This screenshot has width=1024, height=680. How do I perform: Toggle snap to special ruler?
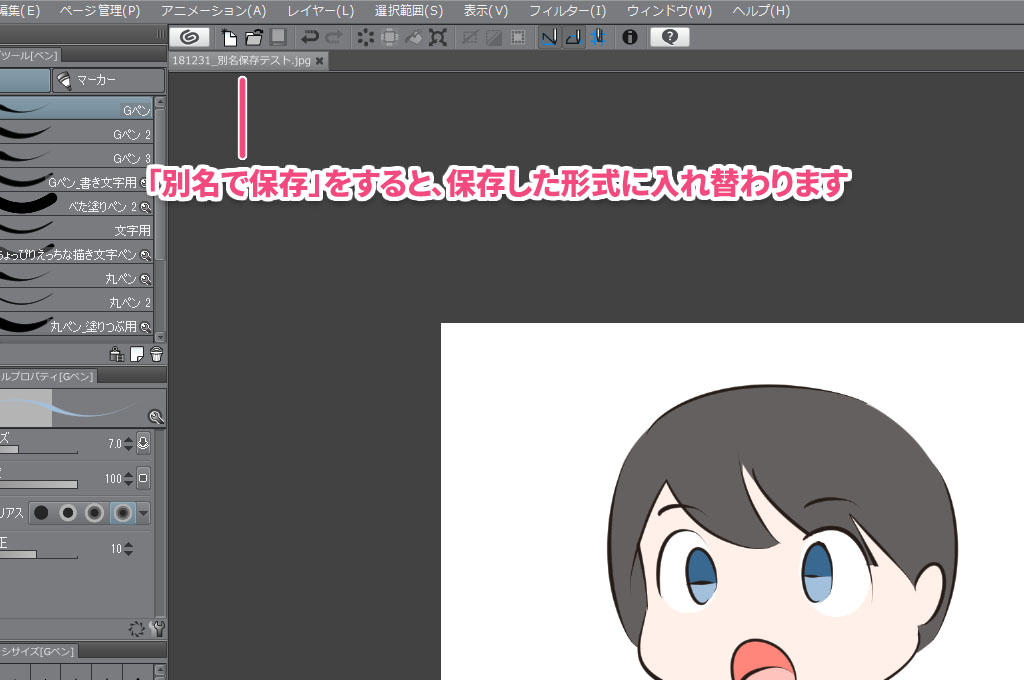pyautogui.click(x=572, y=38)
